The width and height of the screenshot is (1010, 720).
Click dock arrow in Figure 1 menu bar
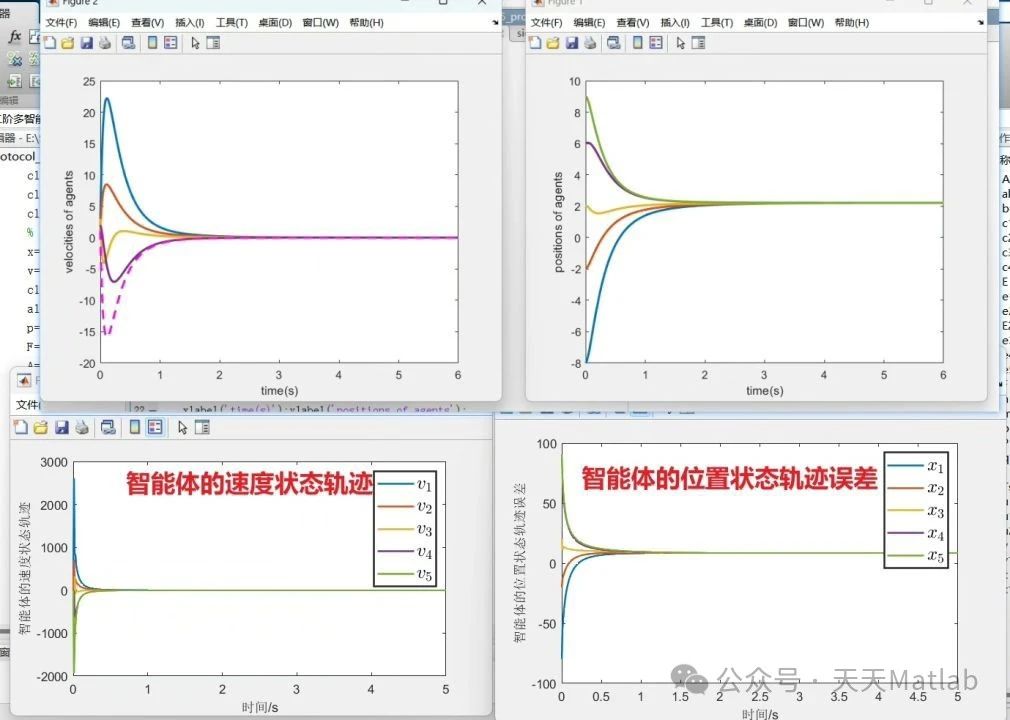(980, 23)
